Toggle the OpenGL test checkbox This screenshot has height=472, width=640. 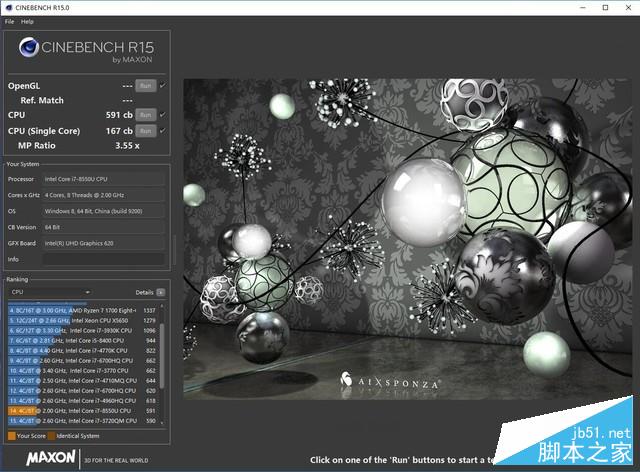coord(162,86)
